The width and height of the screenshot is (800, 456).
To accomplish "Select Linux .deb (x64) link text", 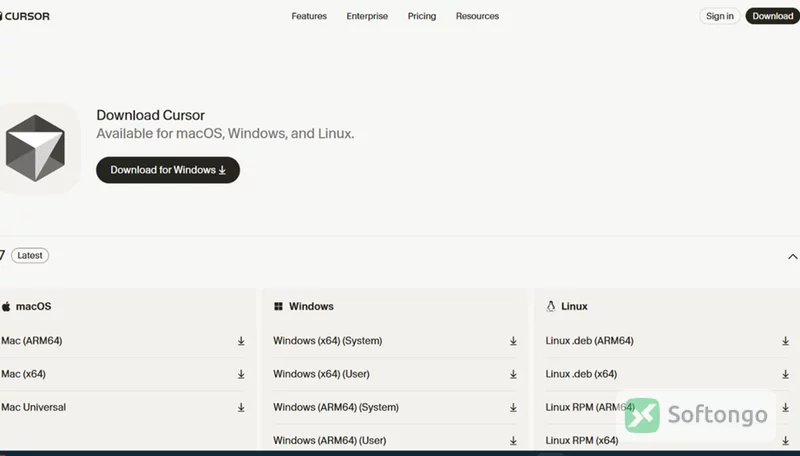I will coord(581,374).
